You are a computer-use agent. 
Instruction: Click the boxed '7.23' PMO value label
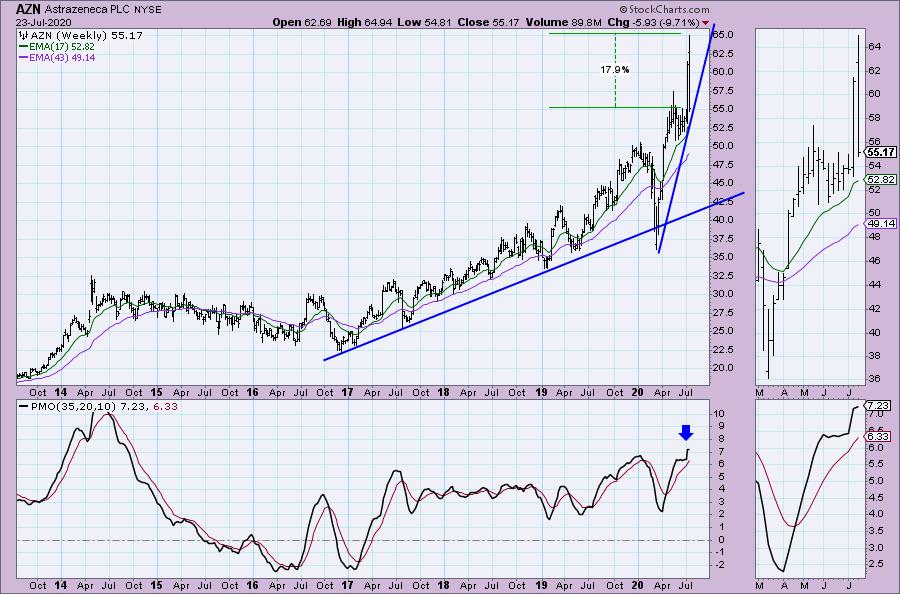coord(879,405)
